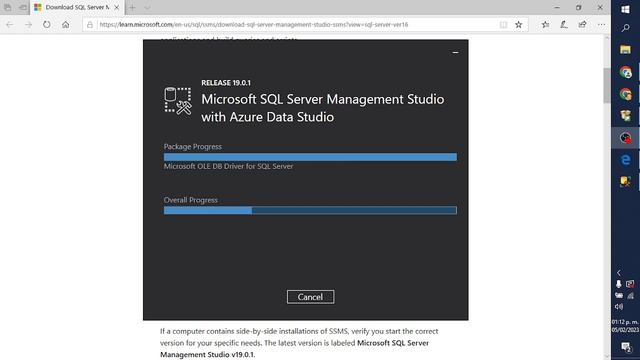Image resolution: width=640 pixels, height=360 pixels.
Task: Open a new browser tab
Action: (x=132, y=7)
